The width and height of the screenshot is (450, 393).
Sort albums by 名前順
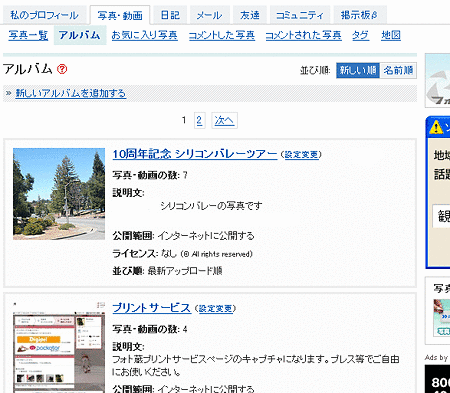click(x=398, y=70)
